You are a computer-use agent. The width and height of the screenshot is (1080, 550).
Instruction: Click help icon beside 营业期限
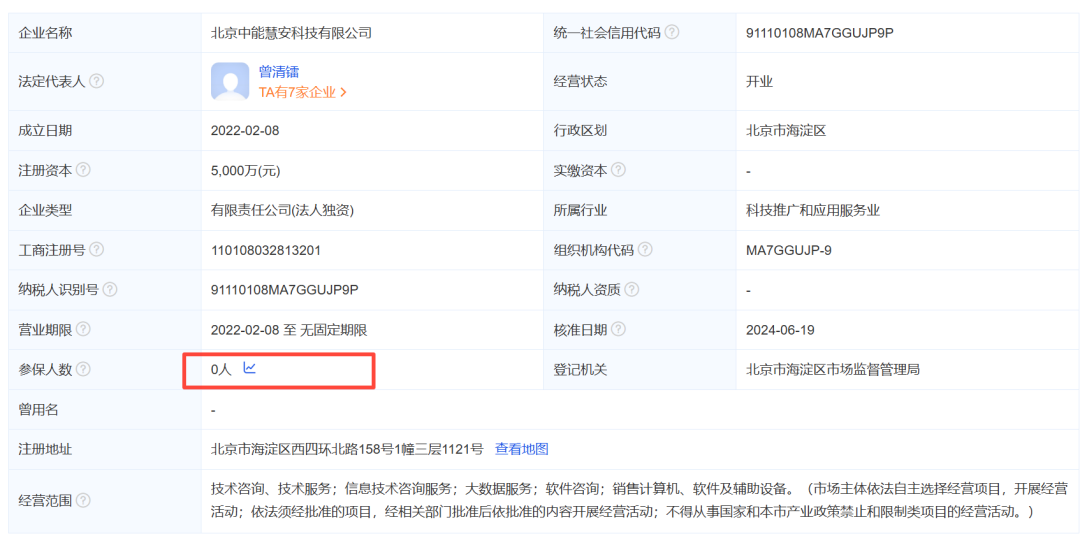(x=83, y=330)
